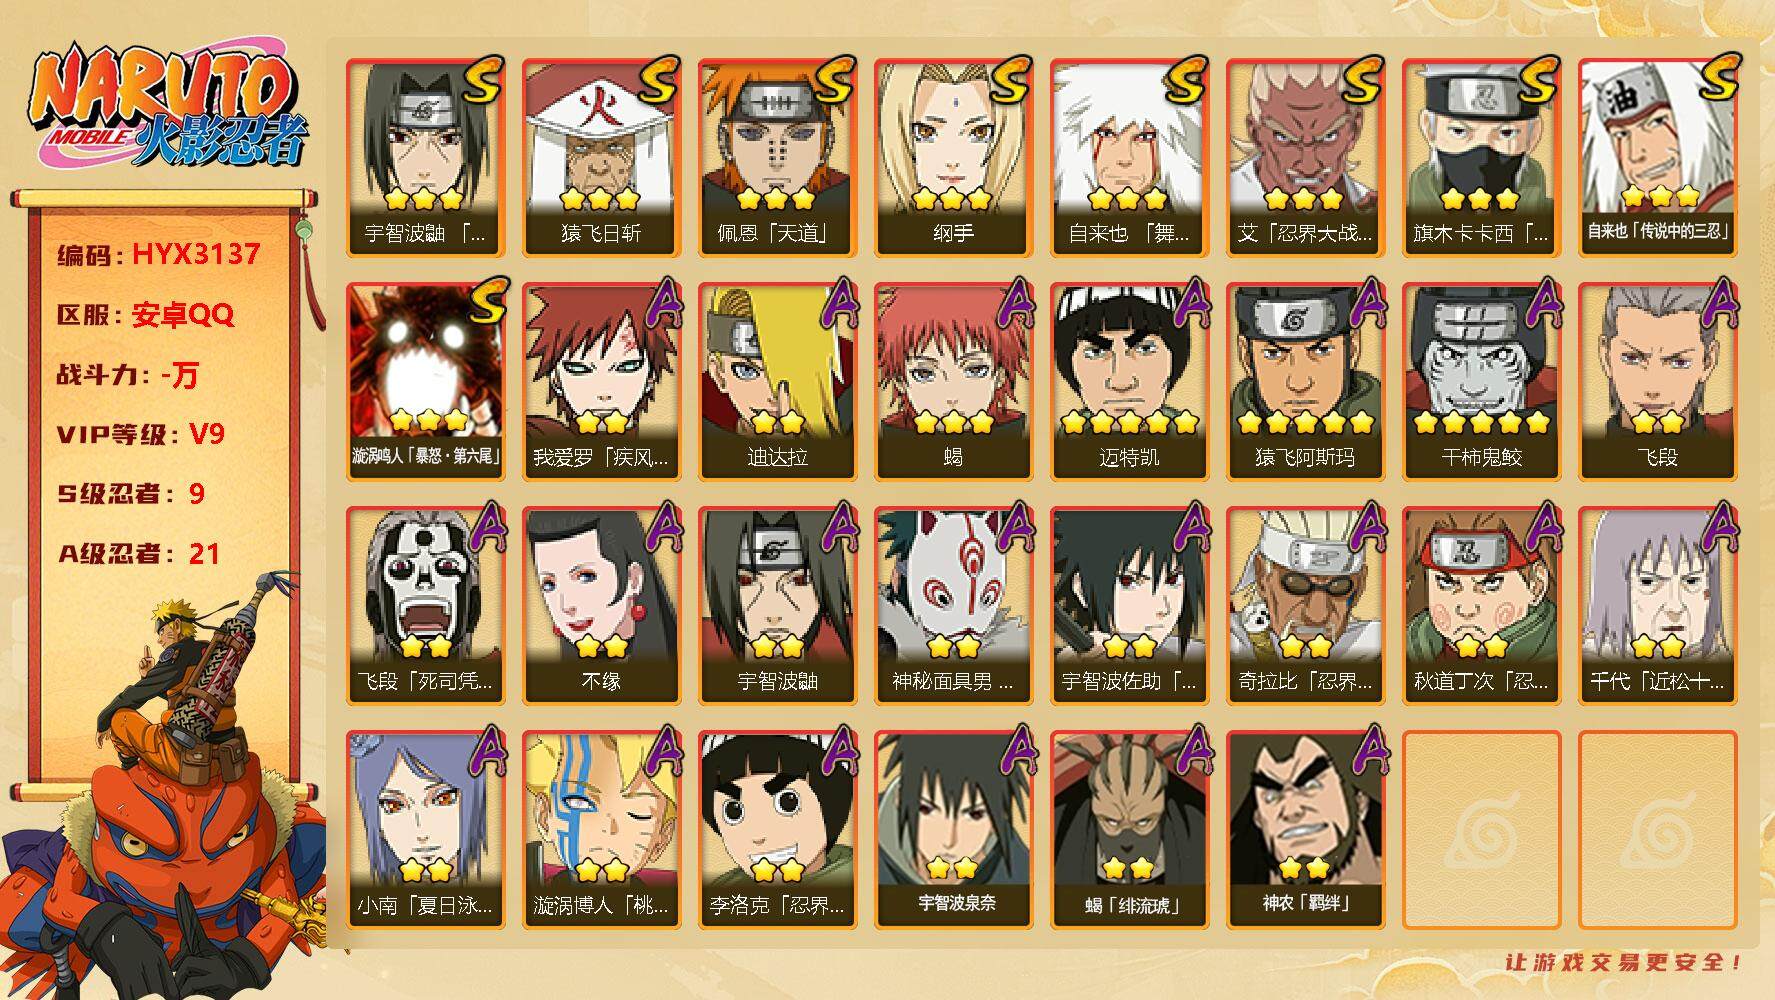
Task: Open the 干柿鬼鲛 character card
Action: point(1481,382)
